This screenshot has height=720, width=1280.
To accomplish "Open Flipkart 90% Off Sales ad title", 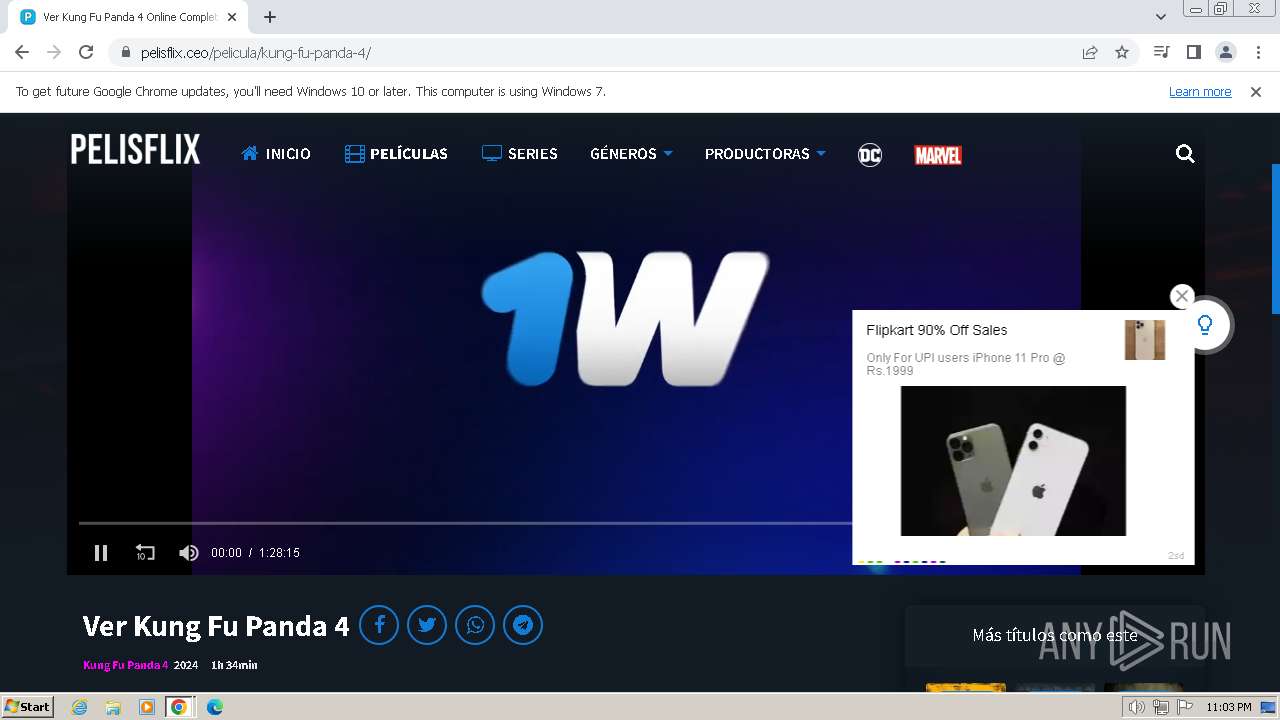I will click(937, 330).
